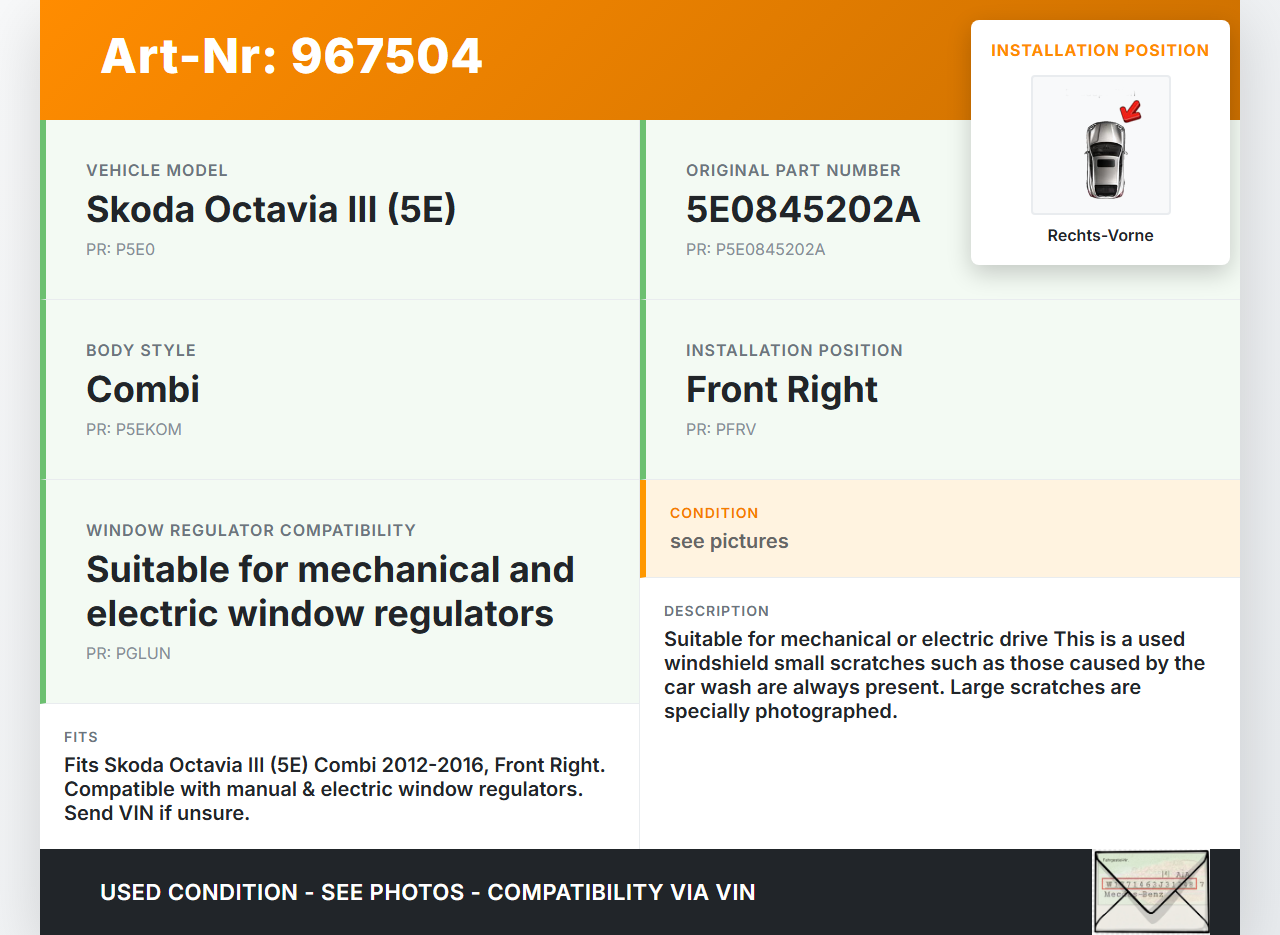Image resolution: width=1280 pixels, height=935 pixels.
Task: Click the PR: PGLUN code
Action: click(x=128, y=653)
